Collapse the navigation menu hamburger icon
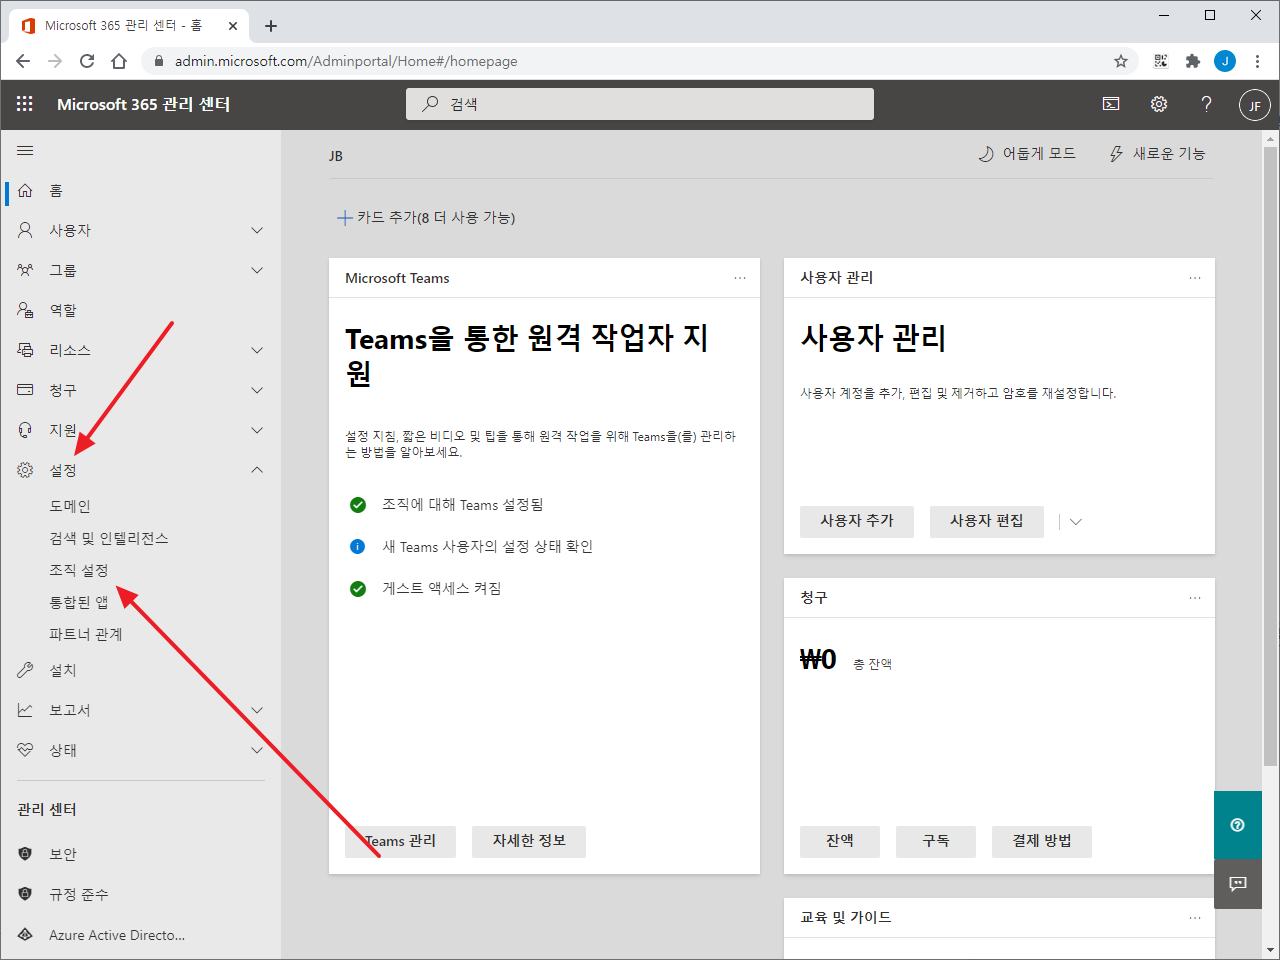The height and width of the screenshot is (960, 1280). 25,151
